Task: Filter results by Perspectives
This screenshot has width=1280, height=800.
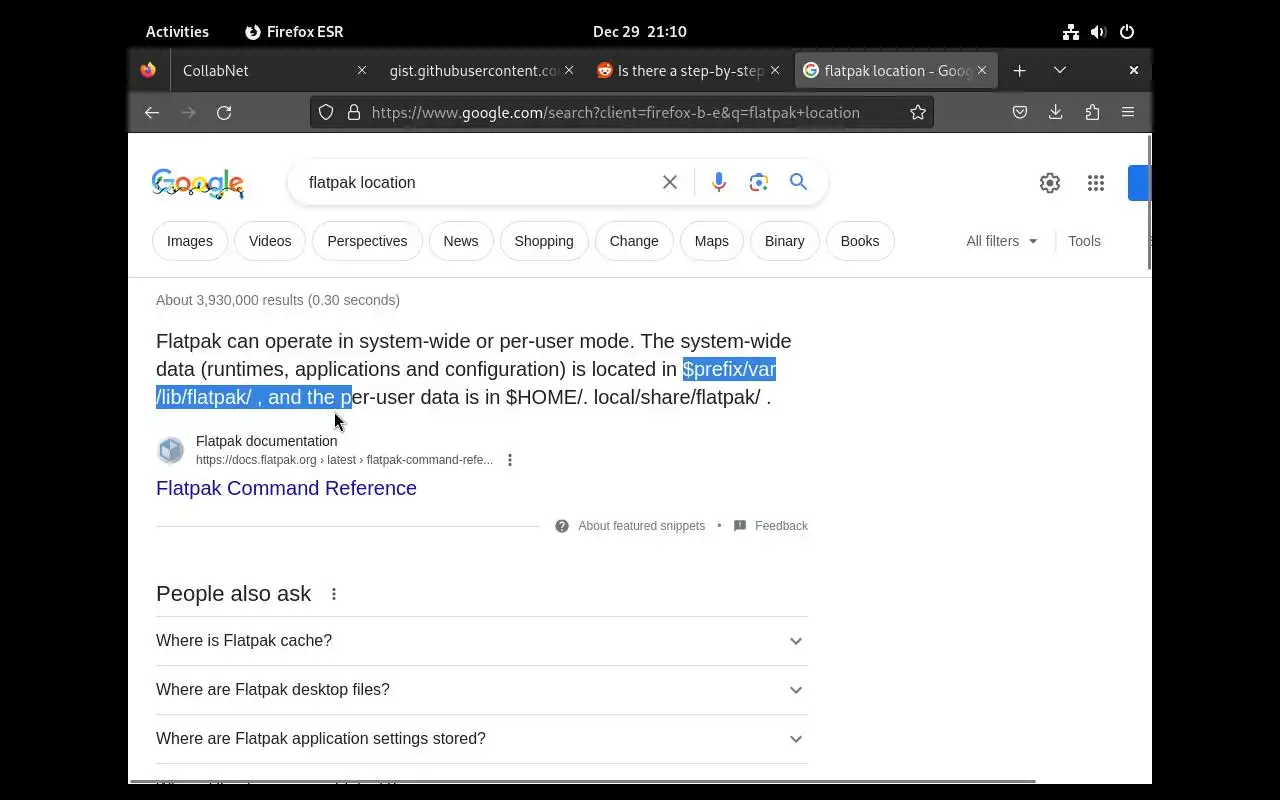Action: click(x=367, y=241)
